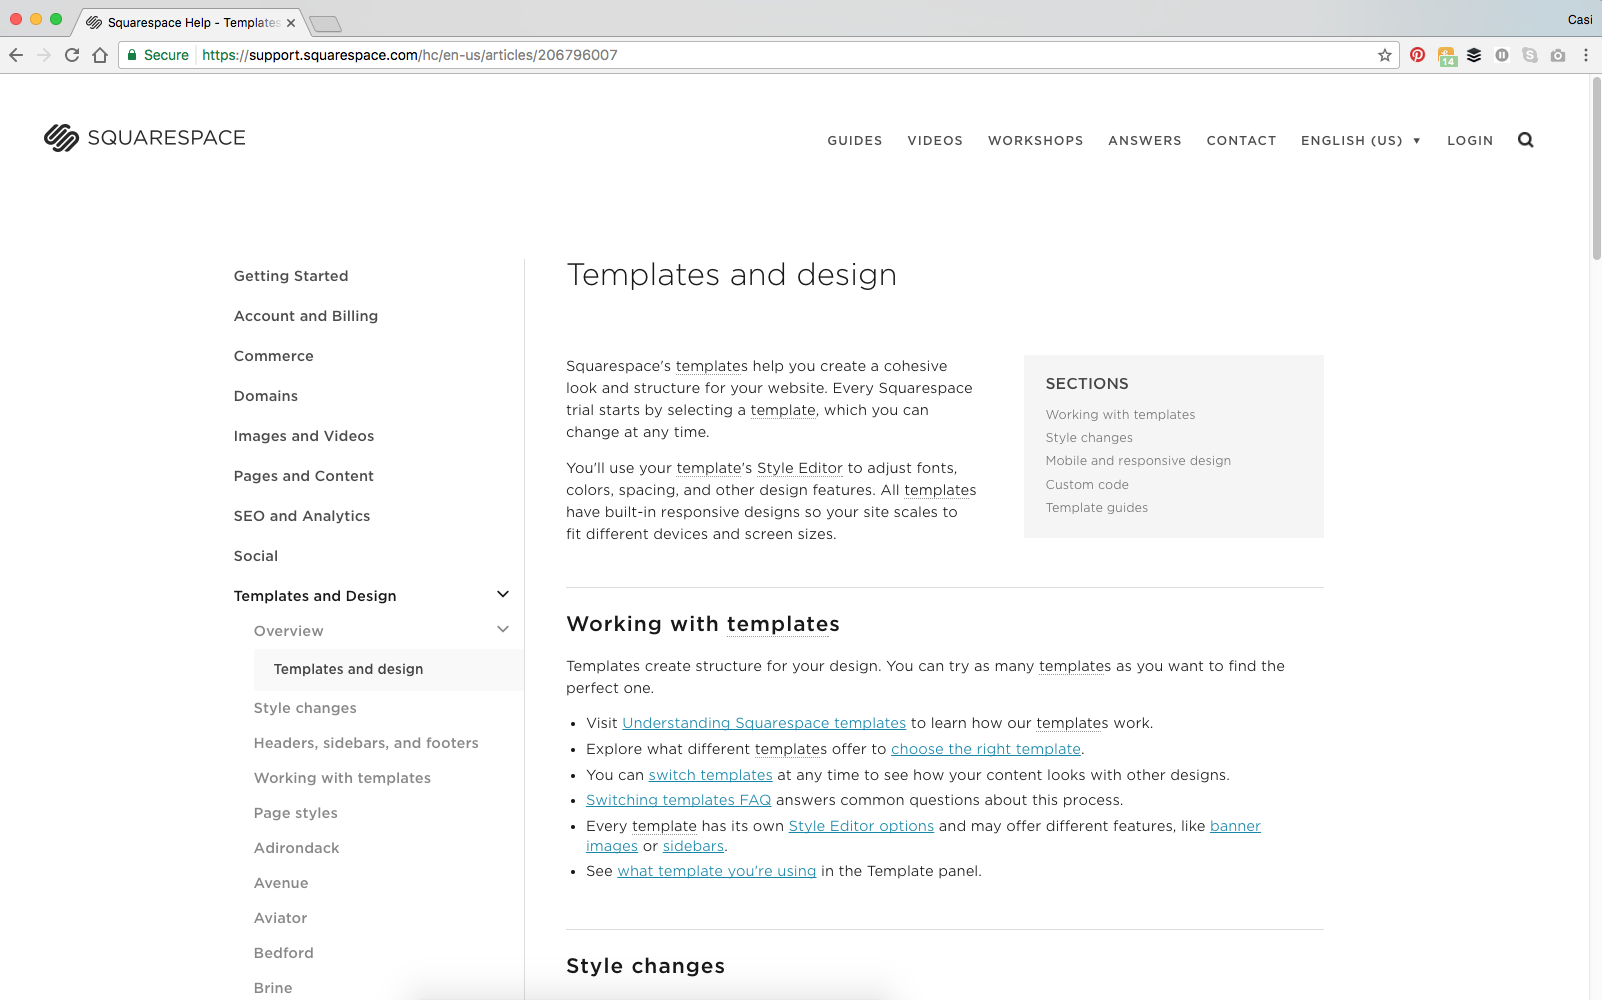Open the Page styles sidebar item
Viewport: 1602px width, 1000px height.
pyautogui.click(x=296, y=813)
